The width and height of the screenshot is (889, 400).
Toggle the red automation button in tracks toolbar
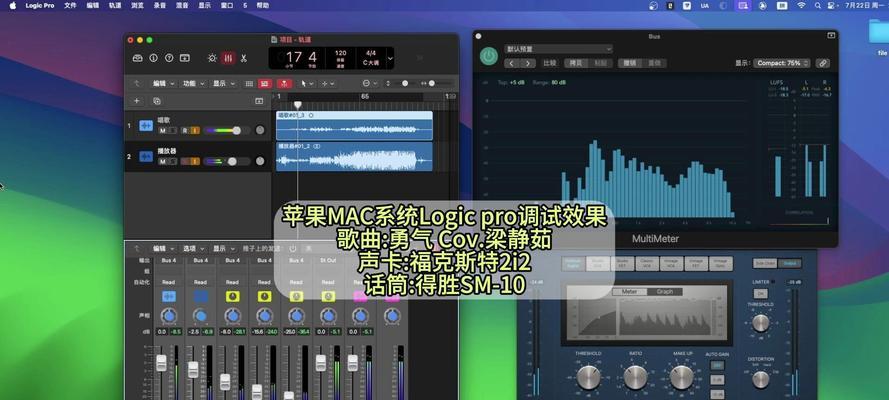(x=265, y=83)
